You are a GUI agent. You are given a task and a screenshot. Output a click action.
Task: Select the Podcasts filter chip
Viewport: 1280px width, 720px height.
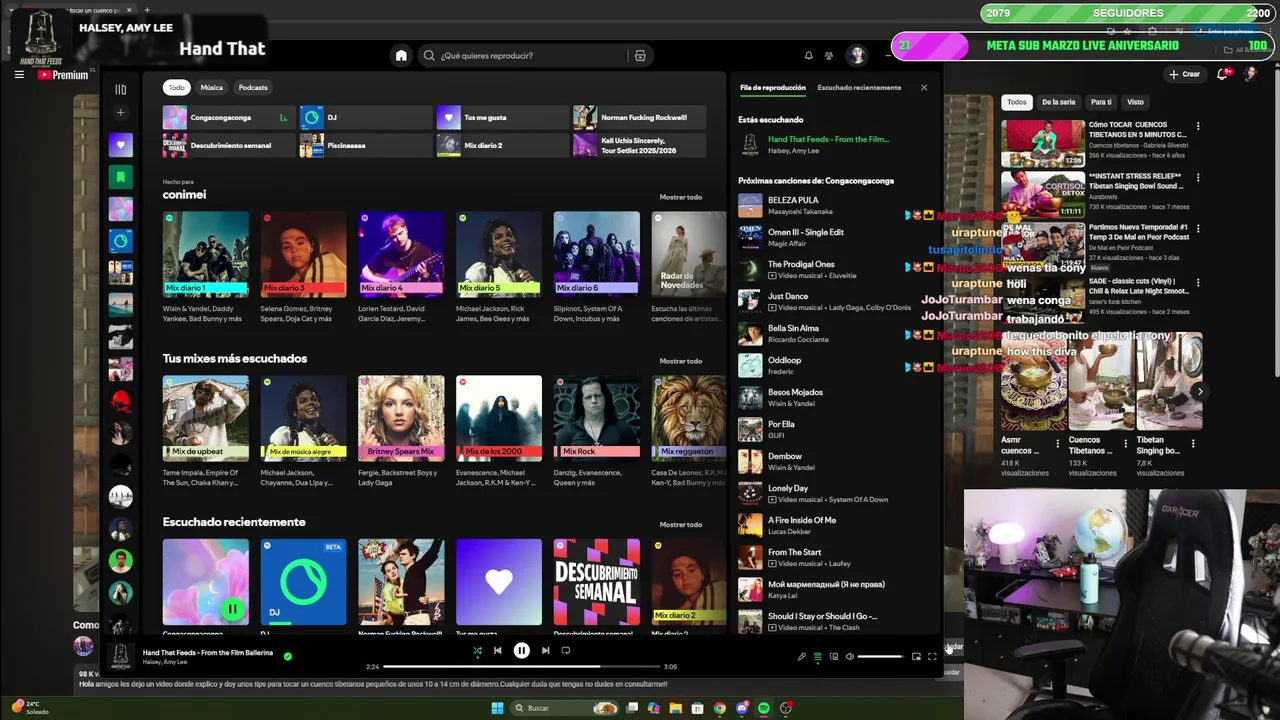[253, 88]
